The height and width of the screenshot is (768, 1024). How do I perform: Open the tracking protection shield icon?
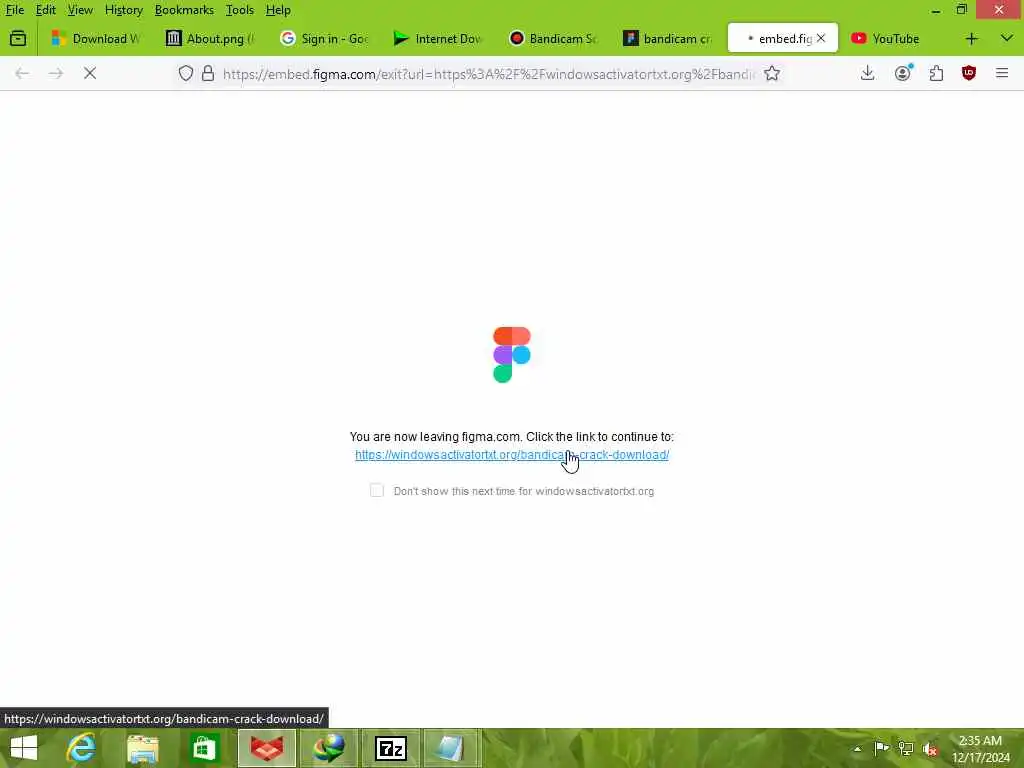186,73
